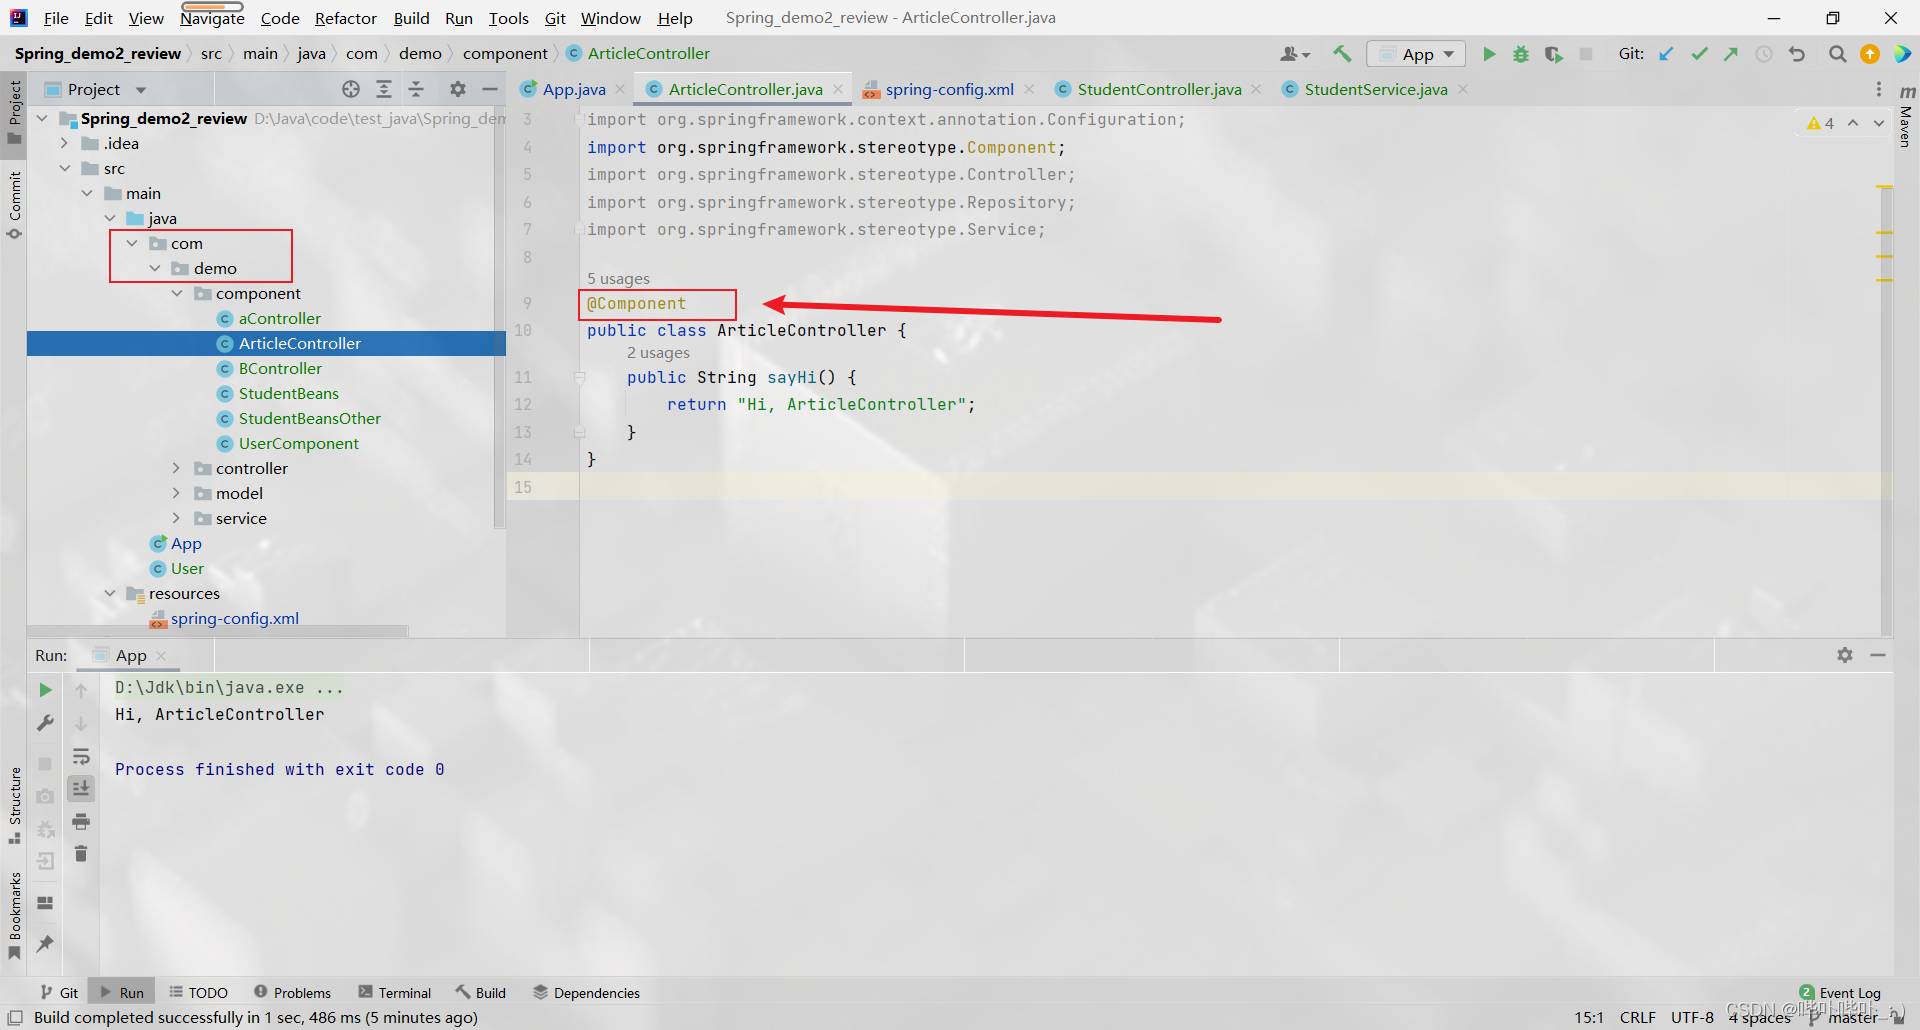
Task: Open user account dropdown icon
Action: click(x=1295, y=54)
